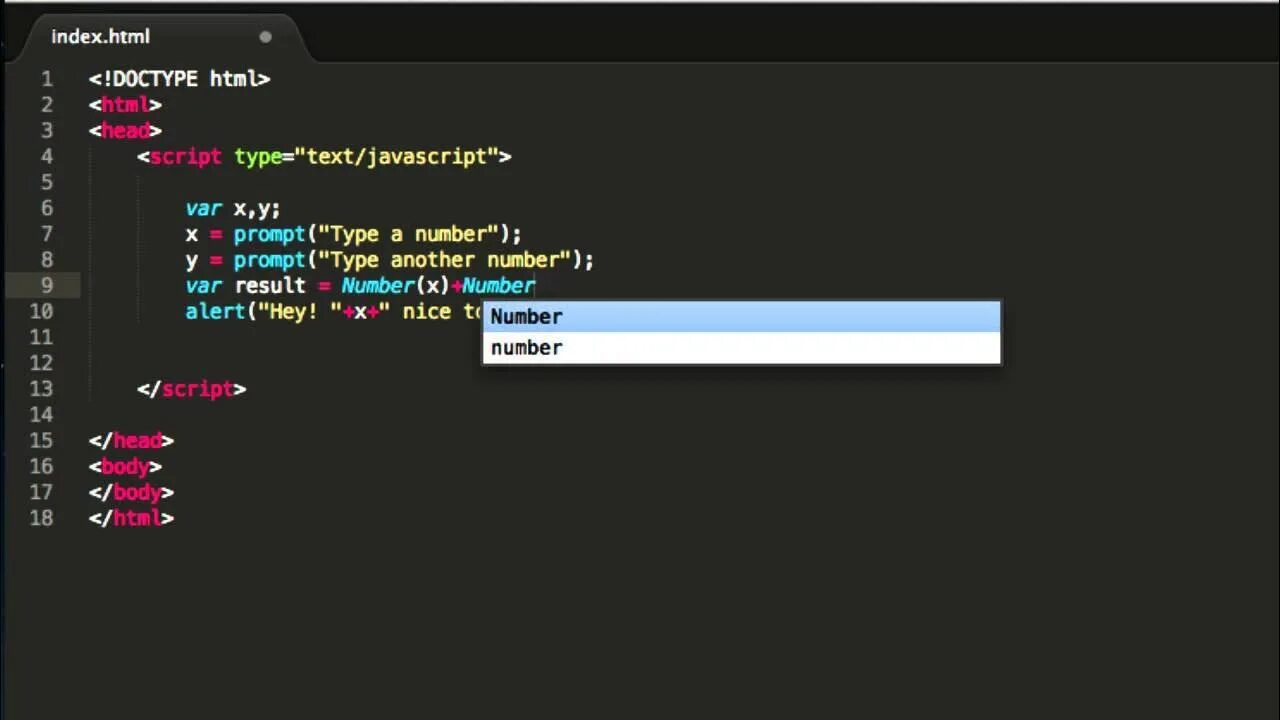The width and height of the screenshot is (1280, 720).
Task: Click the "prompt" call on line 8
Action: [x=269, y=260]
